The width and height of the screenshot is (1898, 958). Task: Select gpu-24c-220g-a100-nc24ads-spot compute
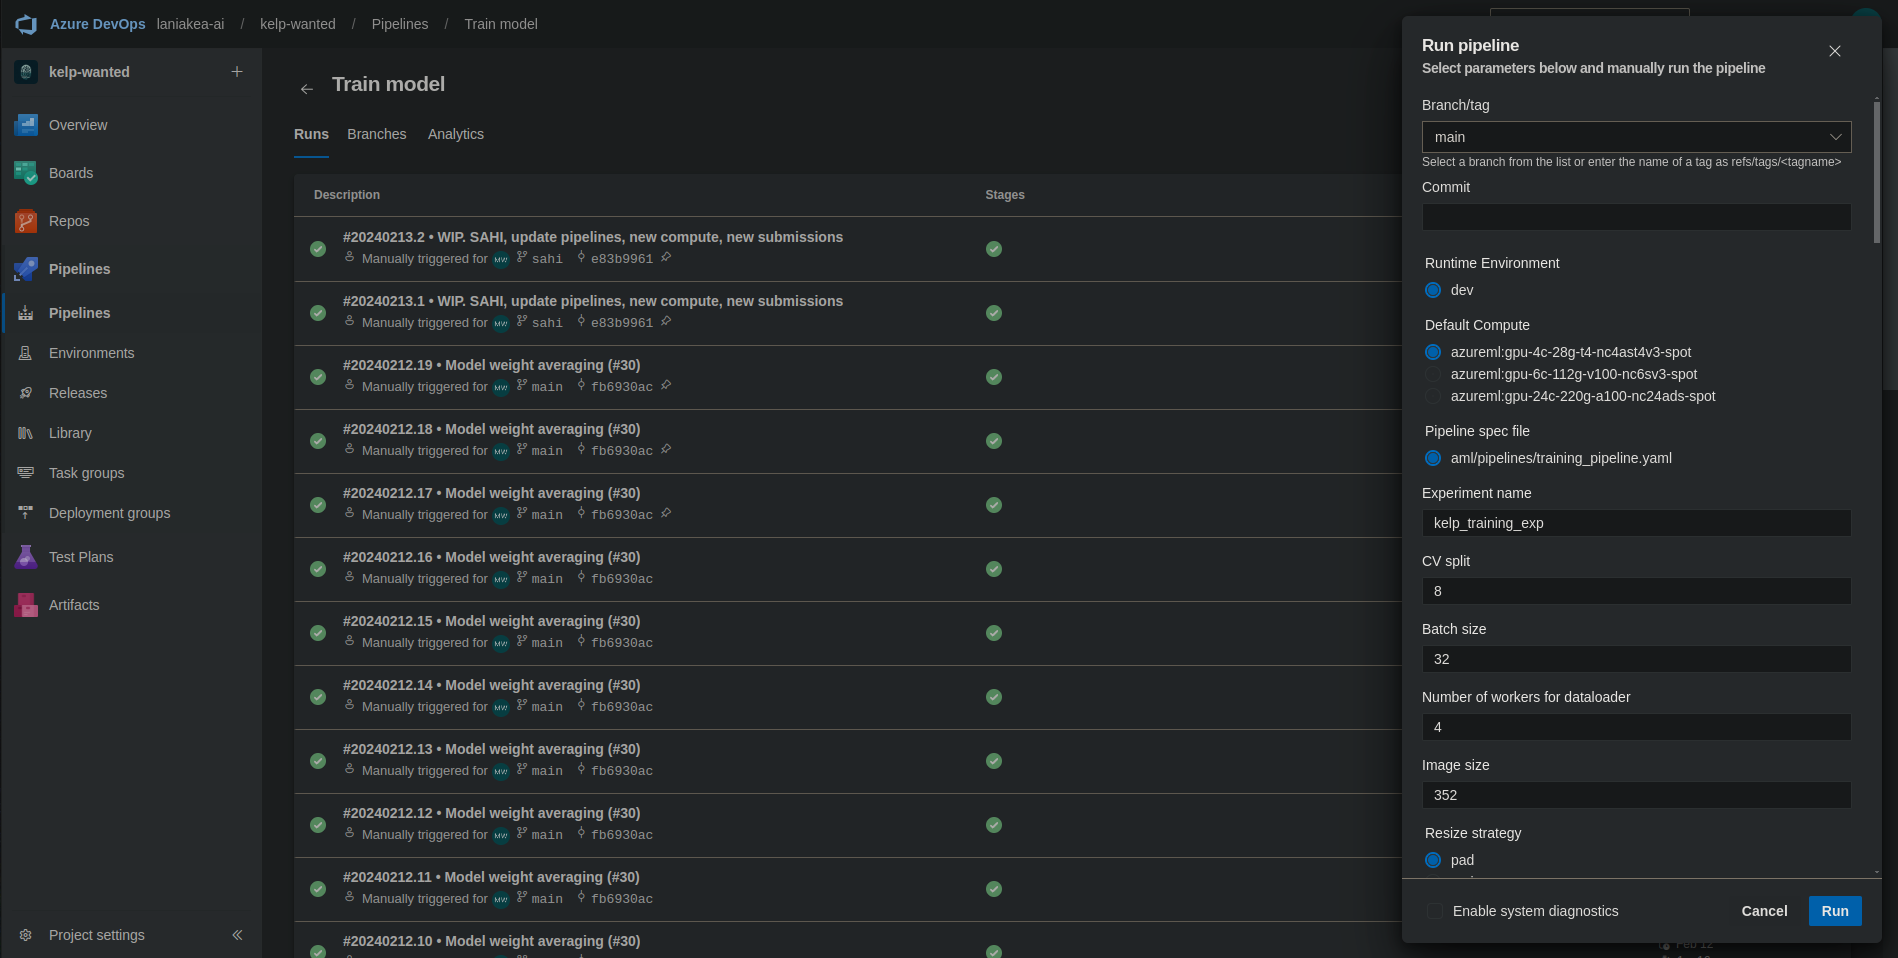[1433, 396]
